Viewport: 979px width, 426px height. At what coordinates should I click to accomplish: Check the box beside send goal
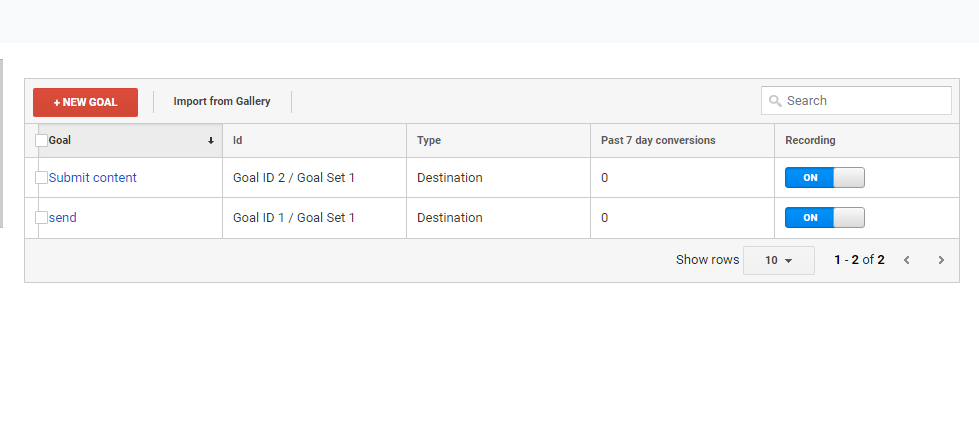tap(41, 218)
